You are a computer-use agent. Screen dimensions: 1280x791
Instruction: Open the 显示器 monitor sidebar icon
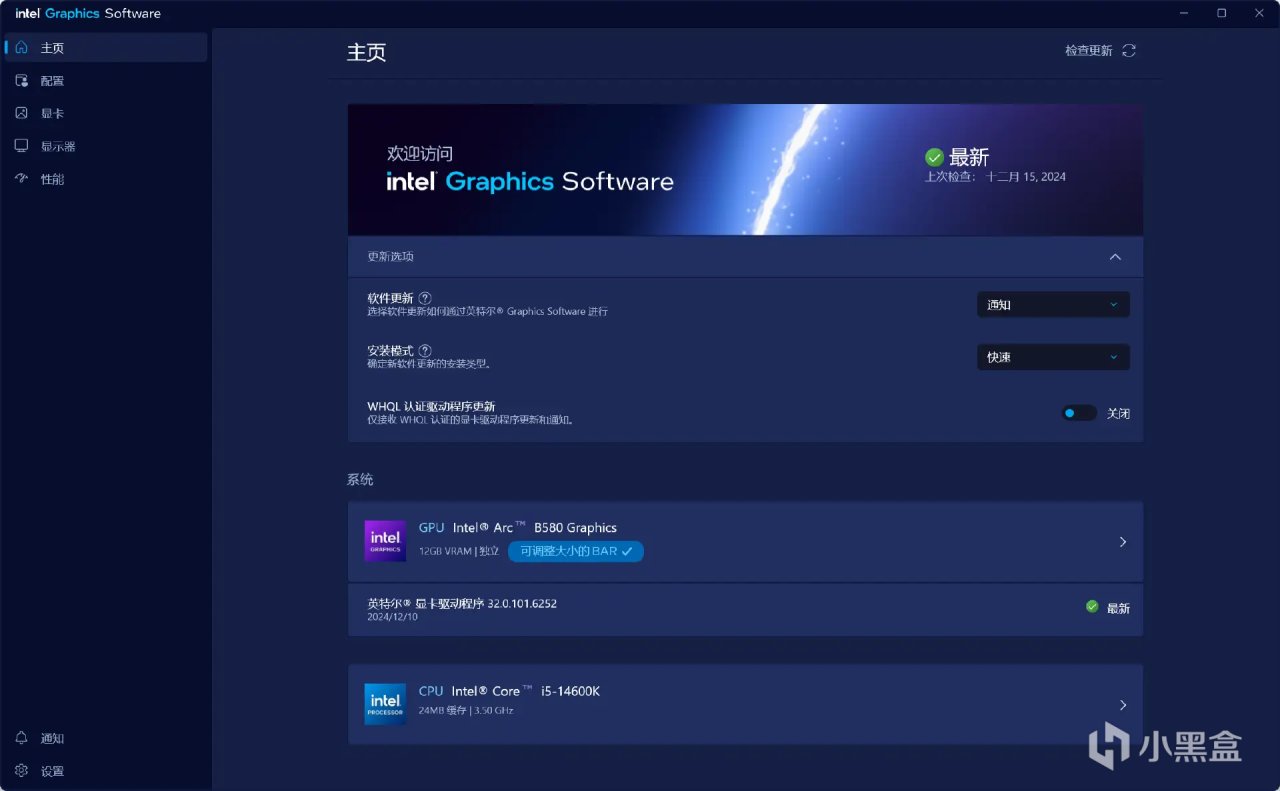pyautogui.click(x=22, y=146)
